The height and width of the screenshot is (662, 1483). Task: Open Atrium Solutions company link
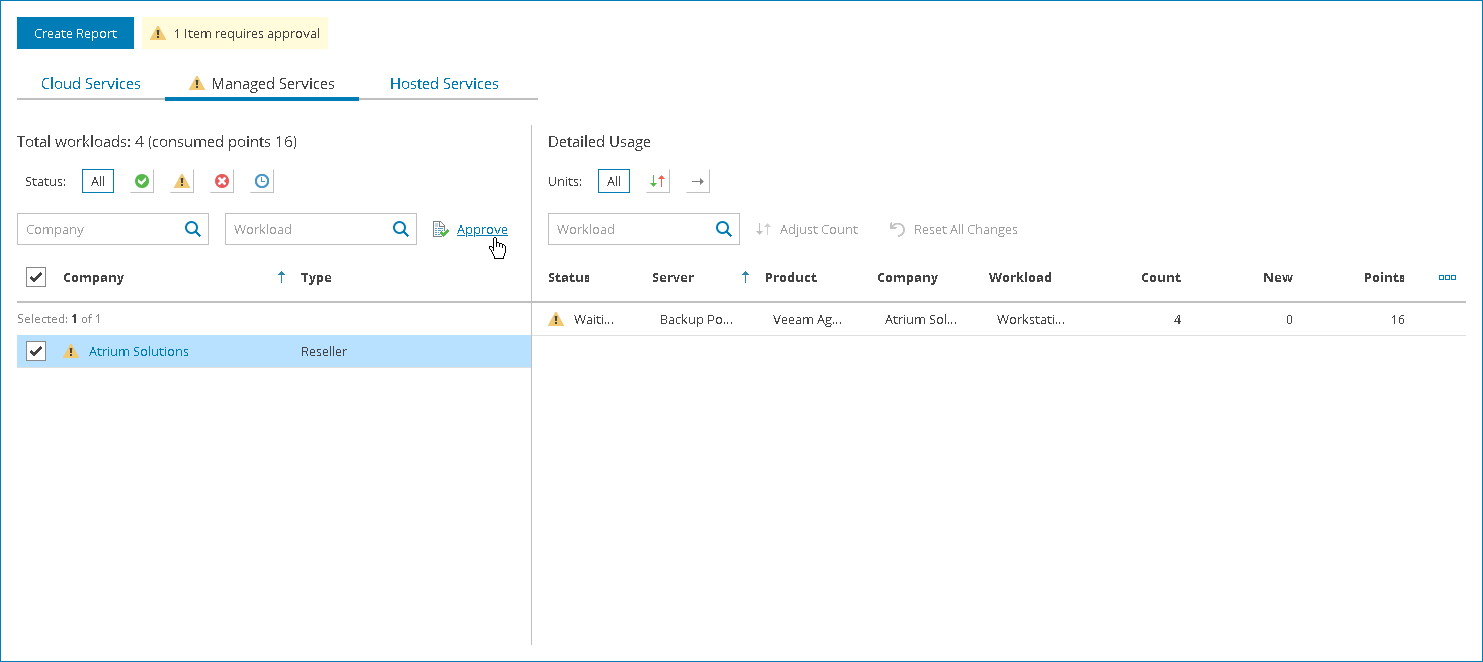pyautogui.click(x=139, y=352)
